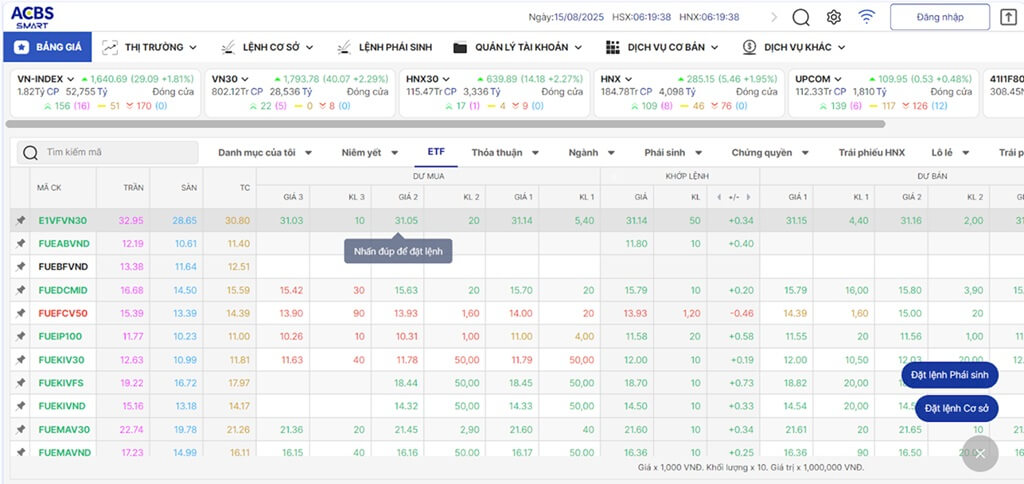Click the upload arrow icon beside Đăng nhập
Image resolution: width=1024 pixels, height=484 pixels.
click(1008, 17)
